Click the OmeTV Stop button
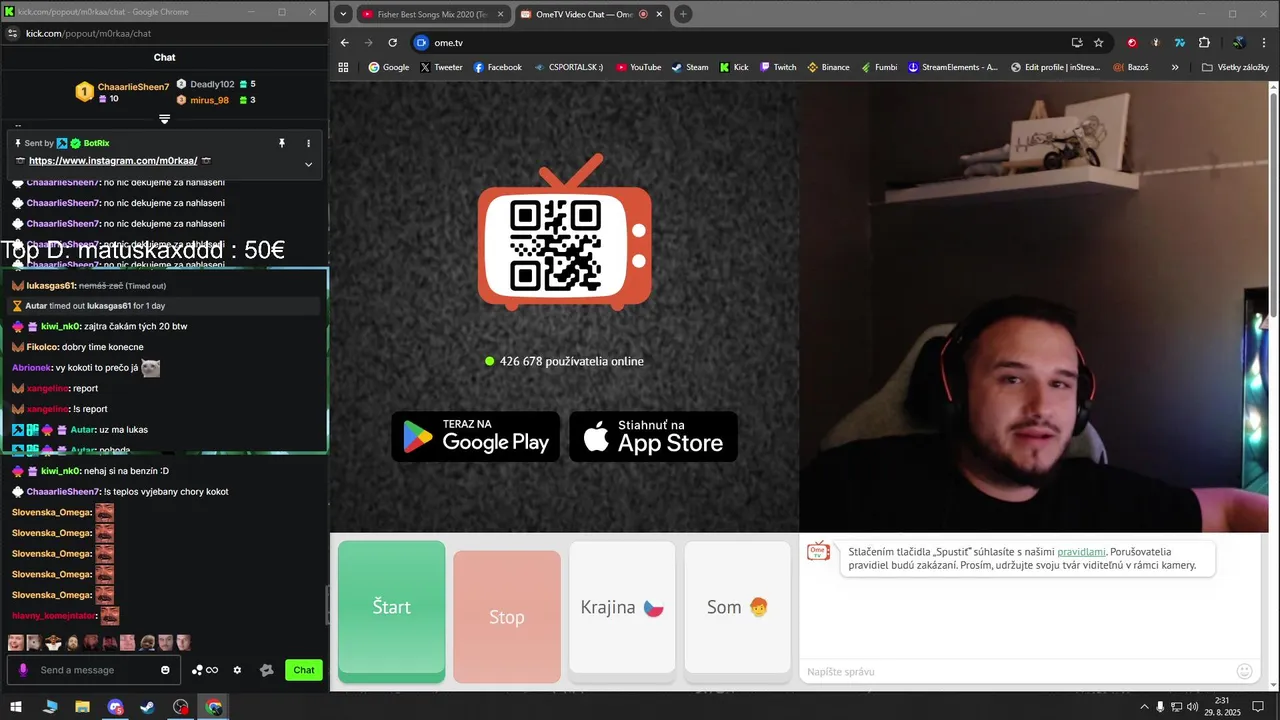The image size is (1280, 720). coord(507,617)
